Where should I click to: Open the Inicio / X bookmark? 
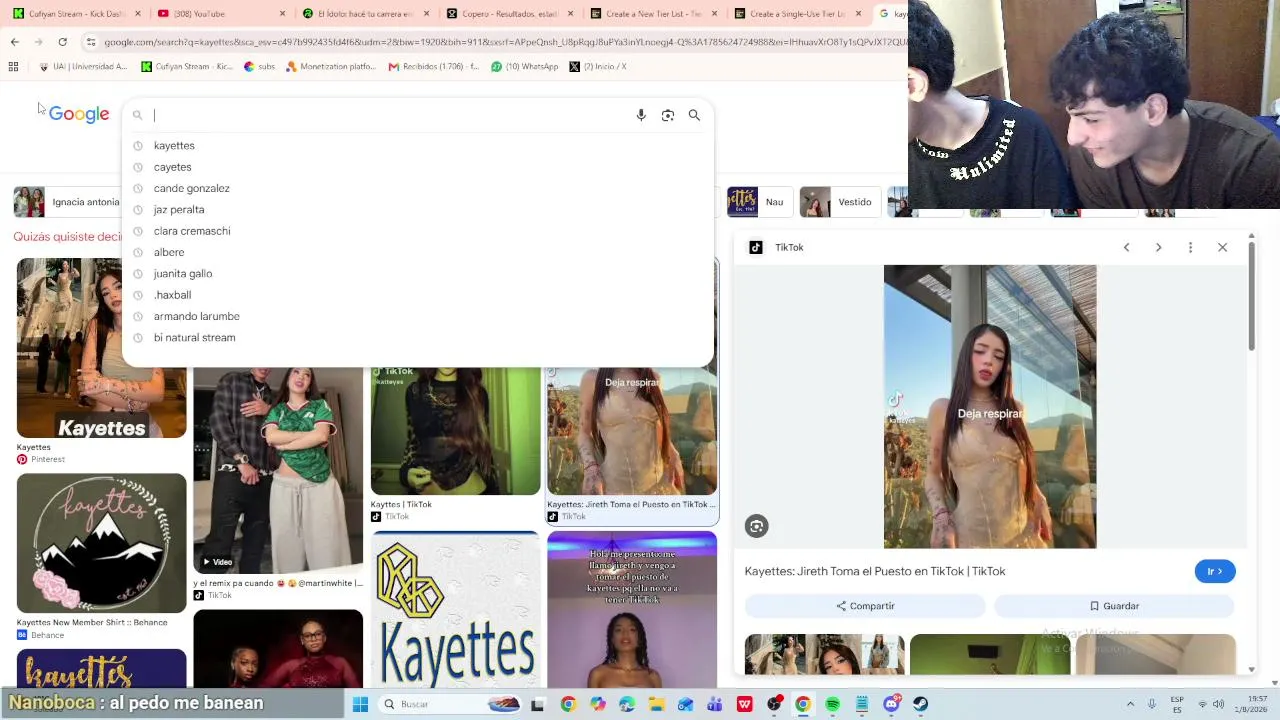[598, 67]
